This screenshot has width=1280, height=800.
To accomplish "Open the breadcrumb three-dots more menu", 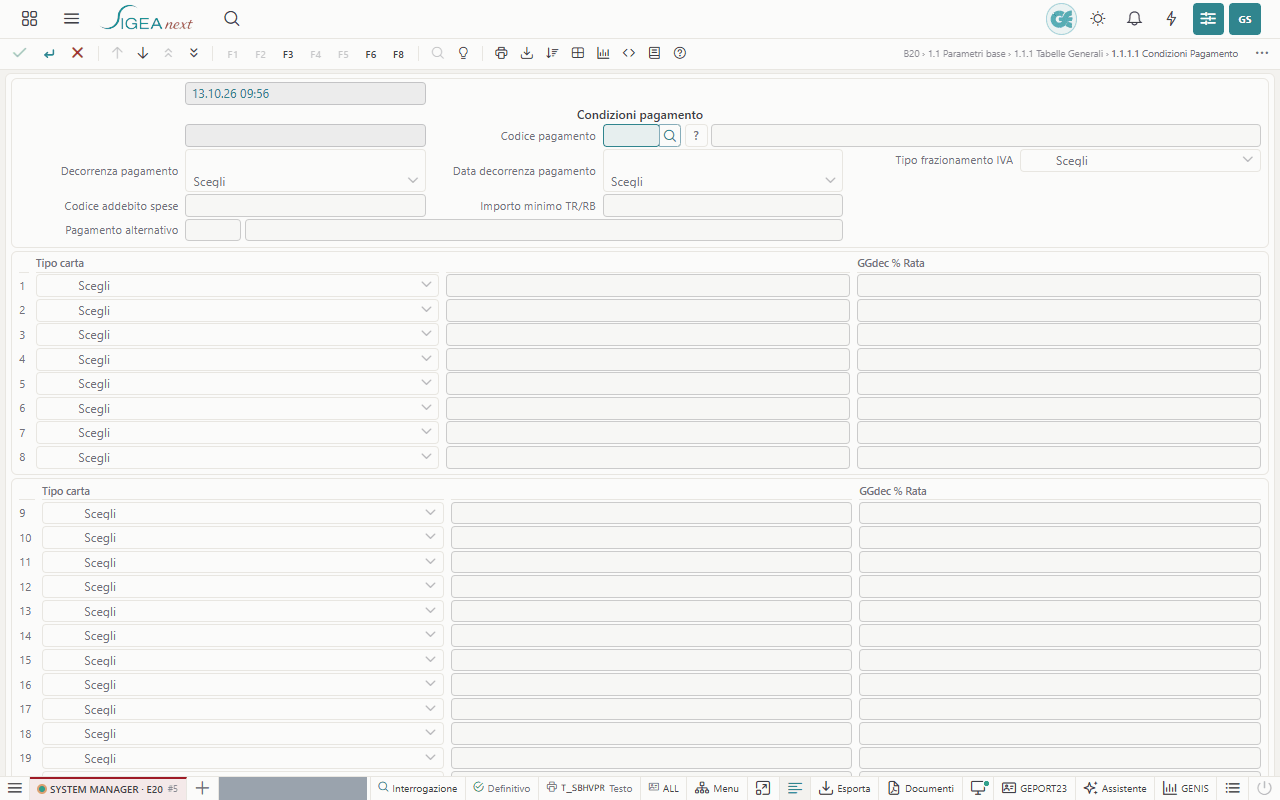I will [x=1262, y=53].
